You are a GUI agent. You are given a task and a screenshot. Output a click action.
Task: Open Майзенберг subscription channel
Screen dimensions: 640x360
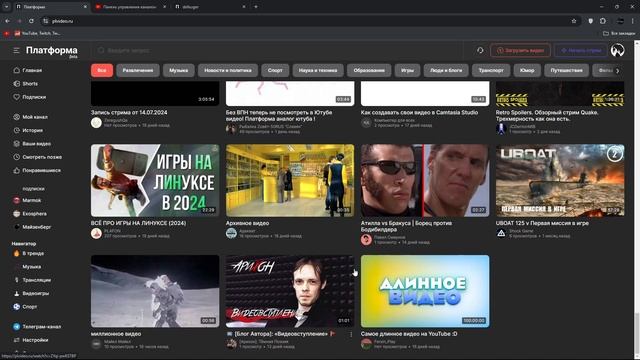(x=32, y=227)
